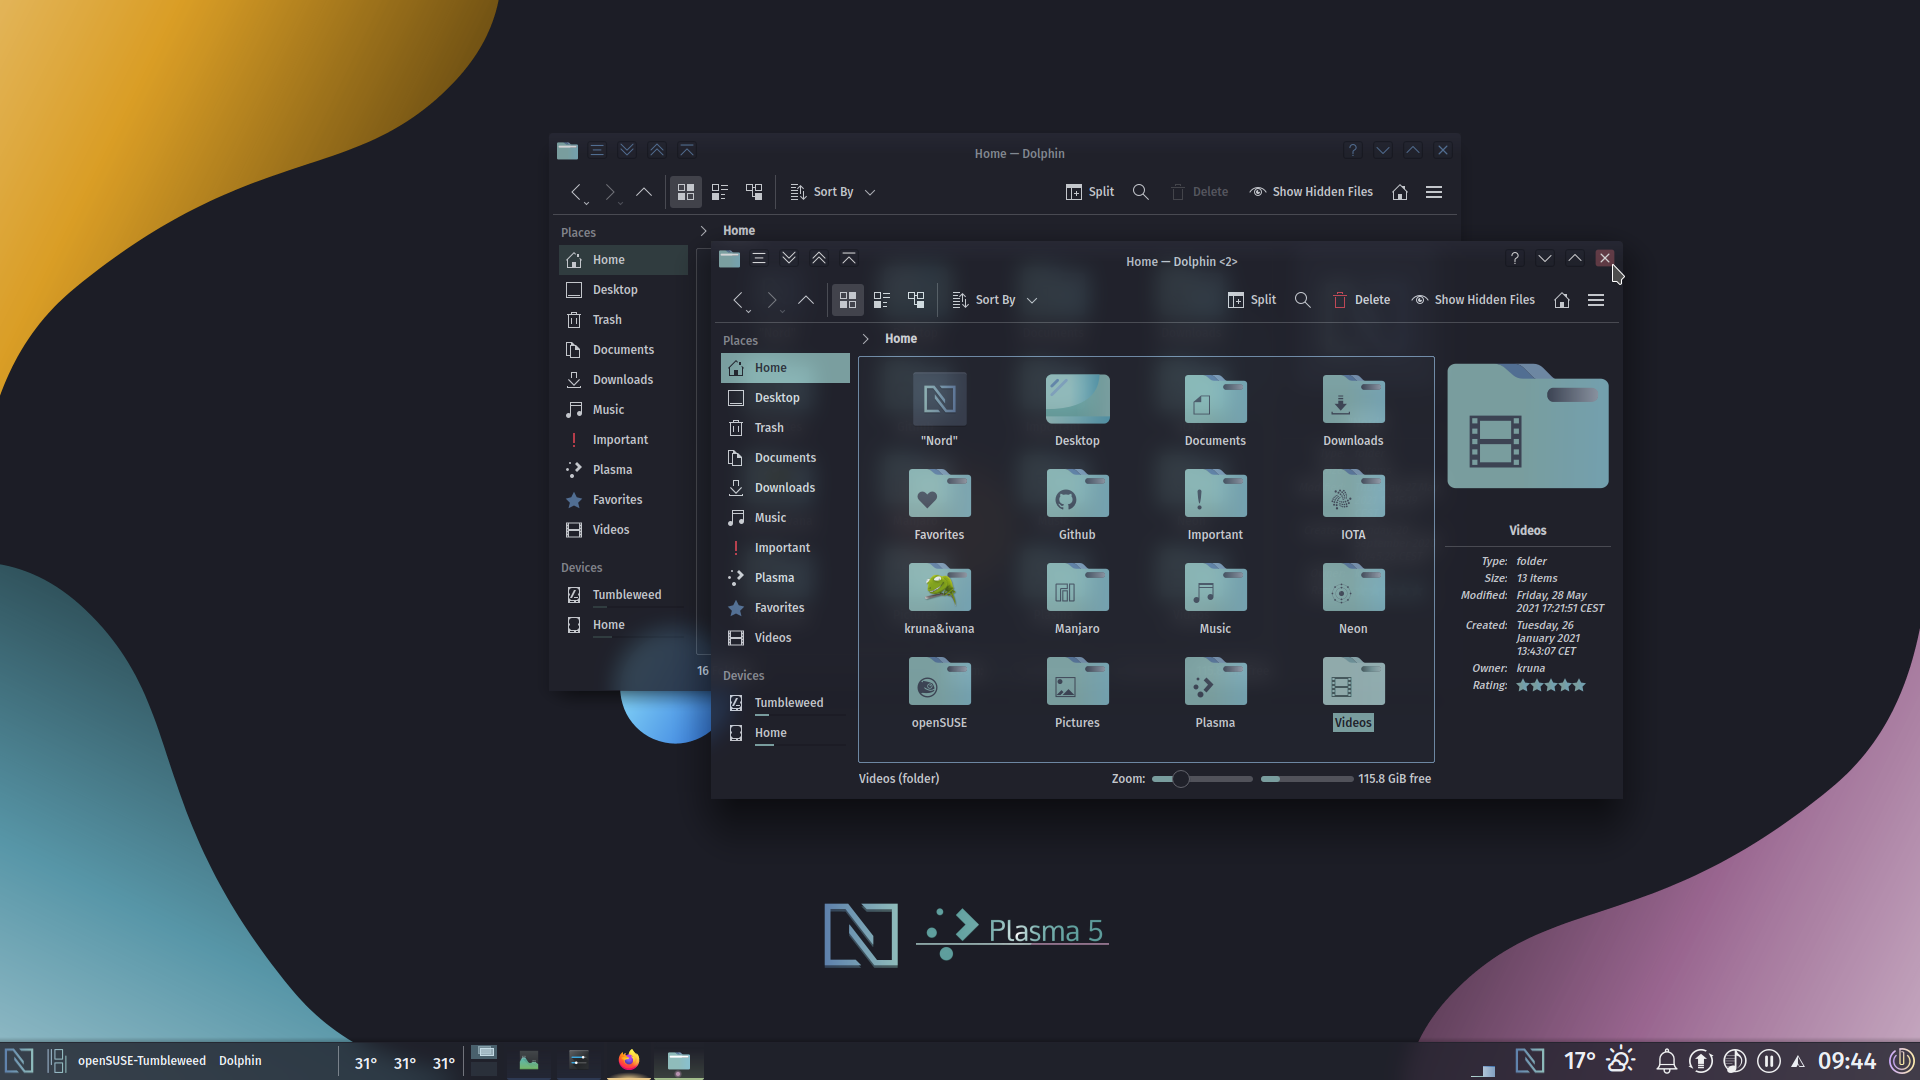1920x1080 pixels.
Task: Click search magnifier in front Dolphin toolbar
Action: click(x=1302, y=300)
